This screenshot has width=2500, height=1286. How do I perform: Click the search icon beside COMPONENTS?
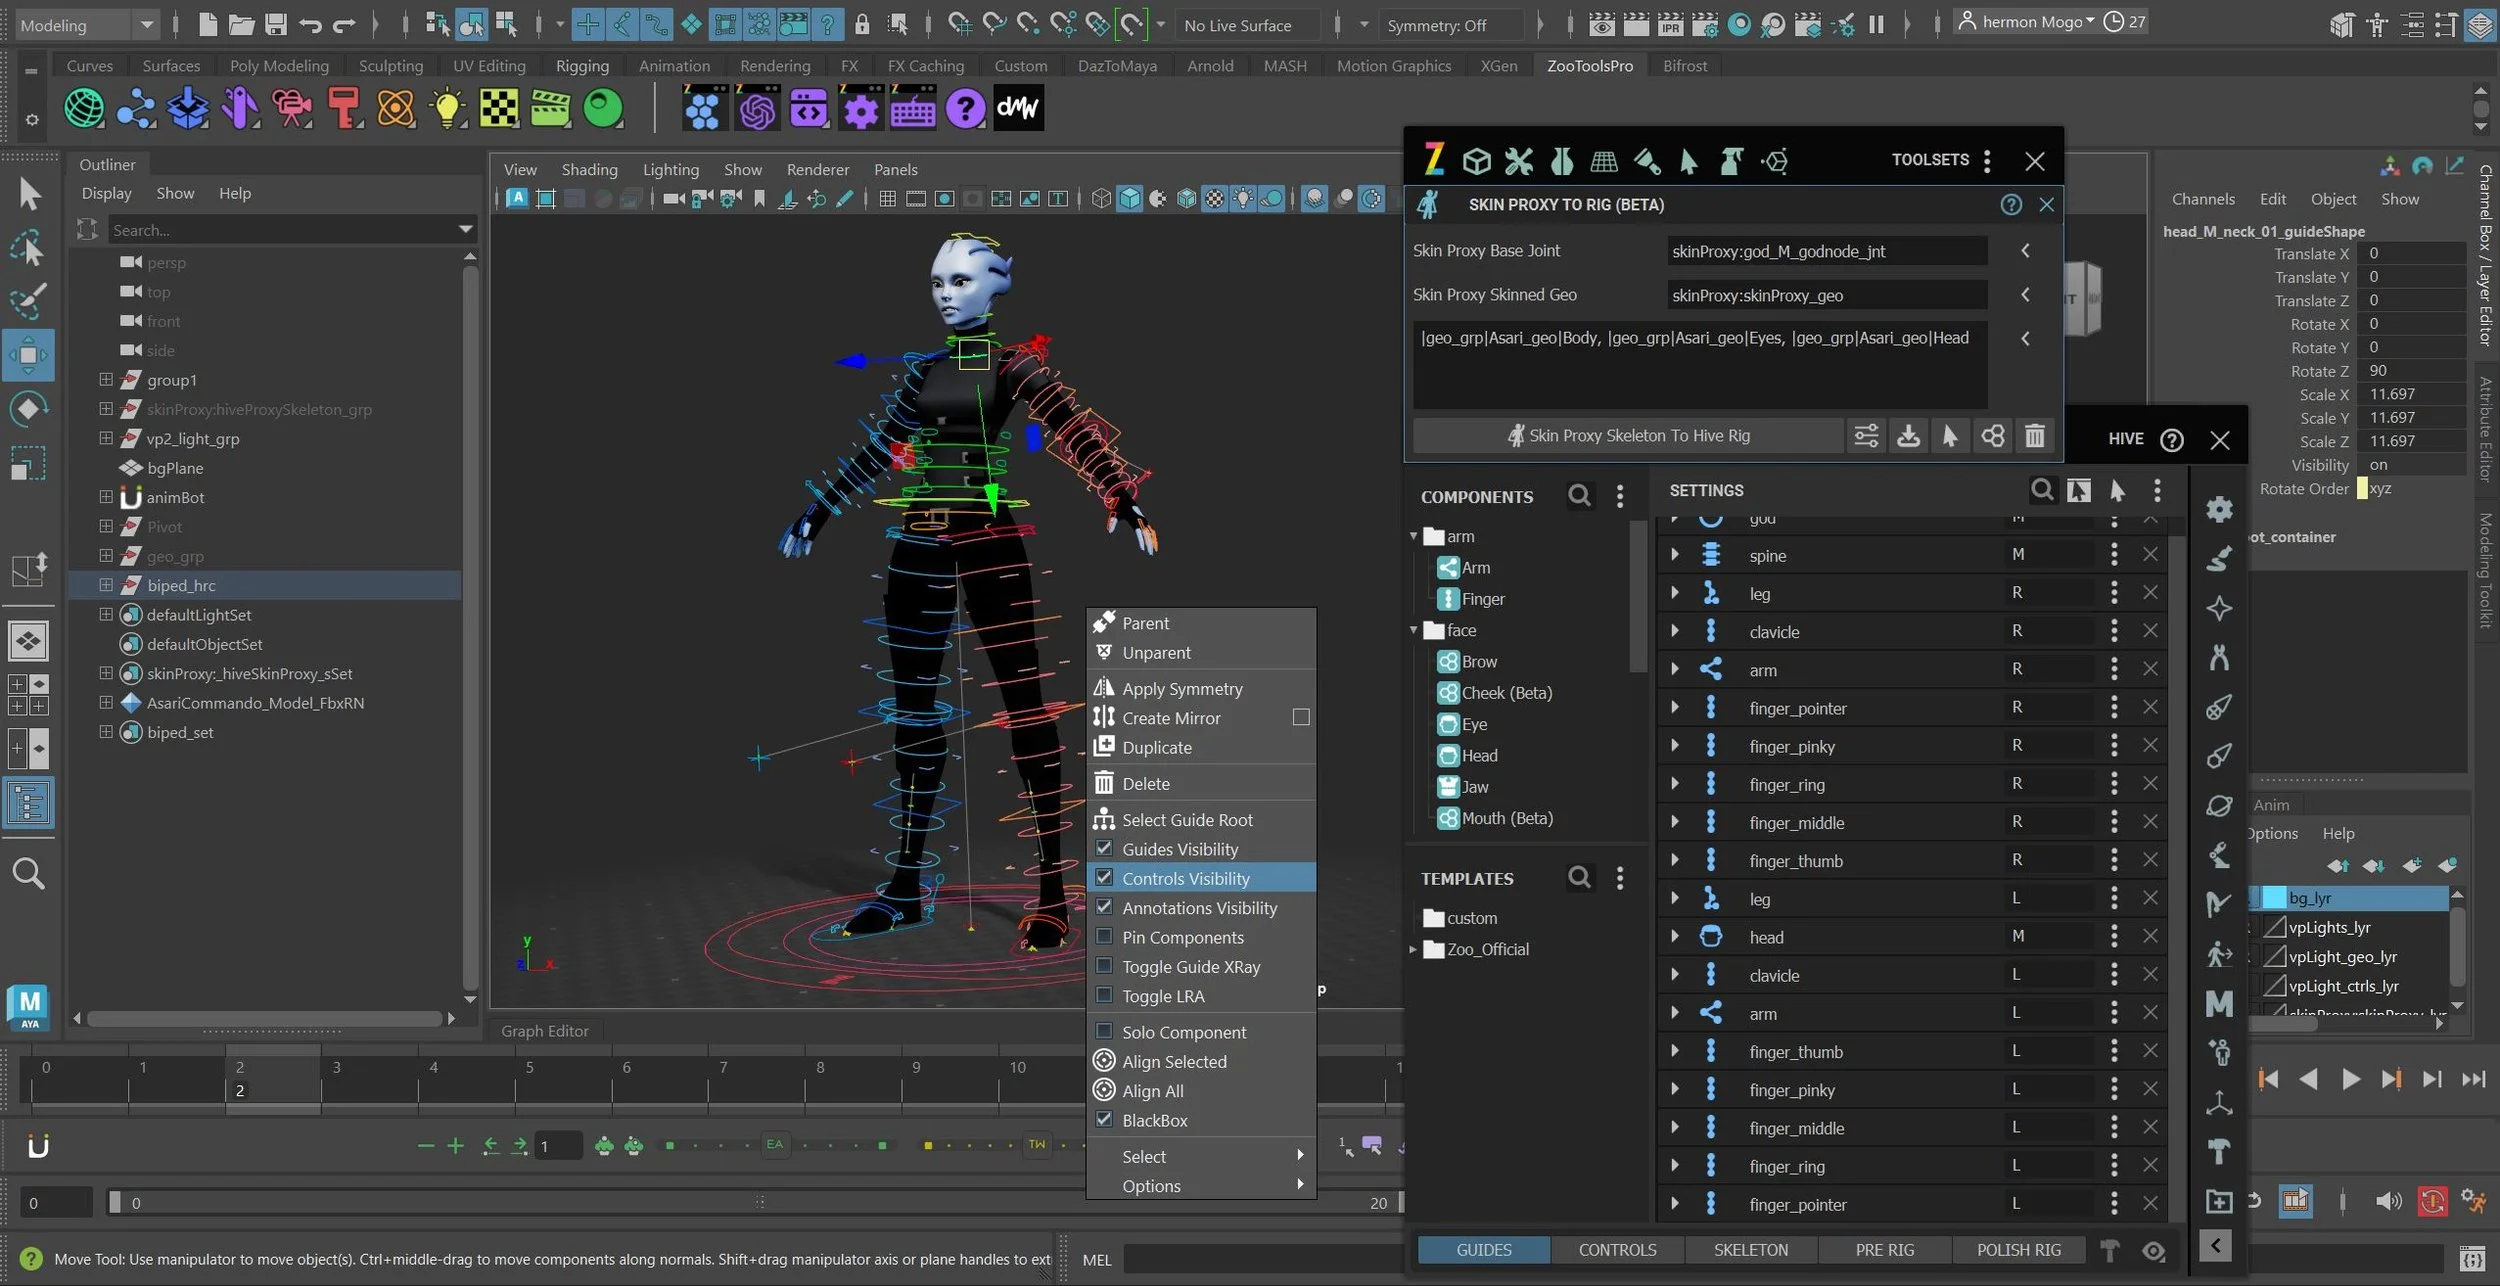point(1579,496)
